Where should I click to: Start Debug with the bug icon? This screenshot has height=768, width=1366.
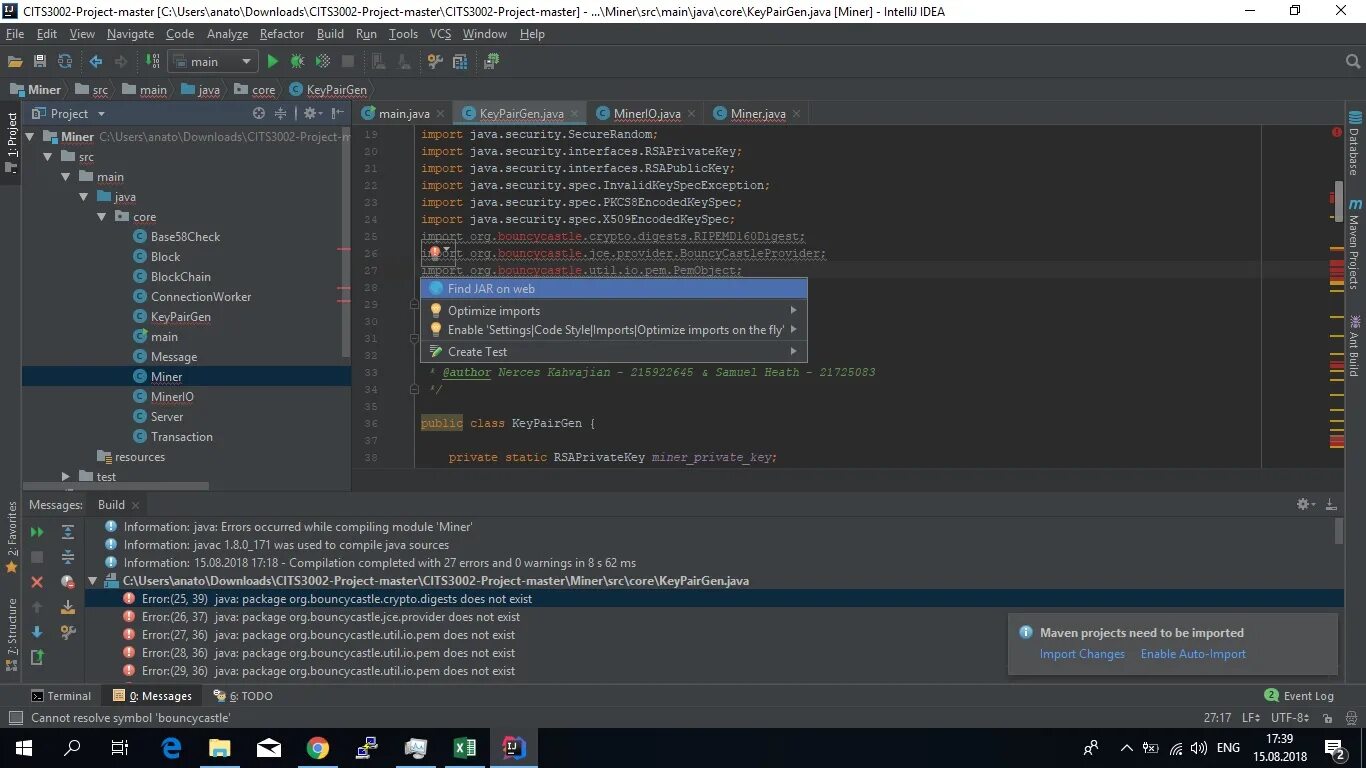(x=297, y=61)
